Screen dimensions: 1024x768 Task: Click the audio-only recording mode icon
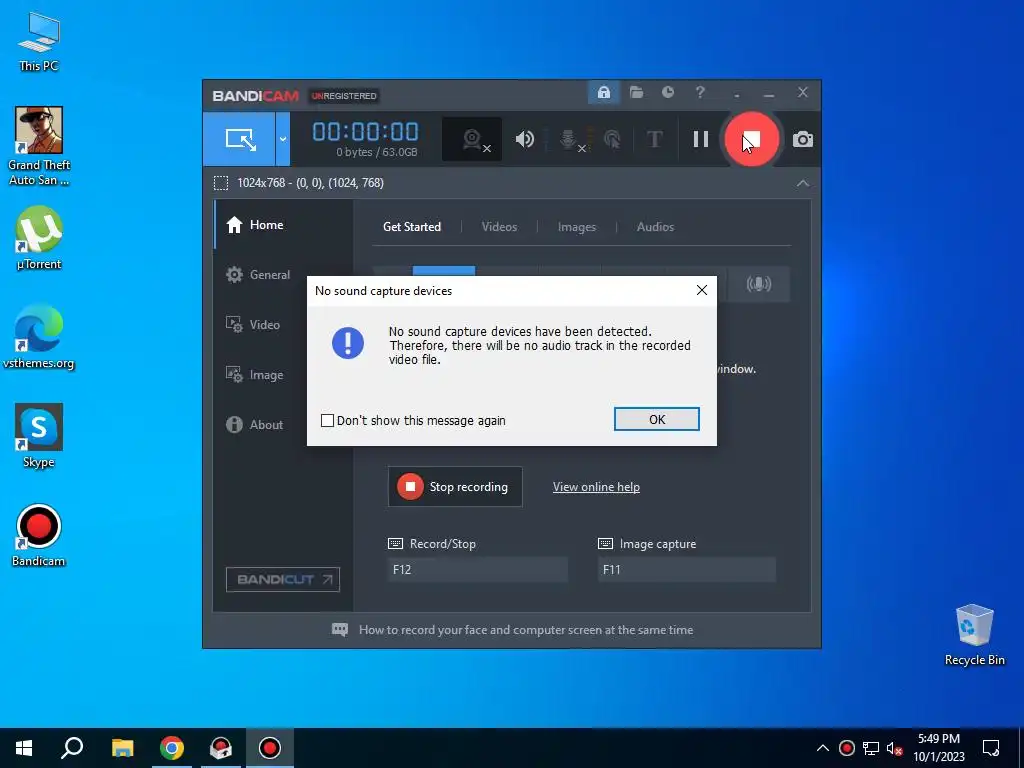pos(758,284)
